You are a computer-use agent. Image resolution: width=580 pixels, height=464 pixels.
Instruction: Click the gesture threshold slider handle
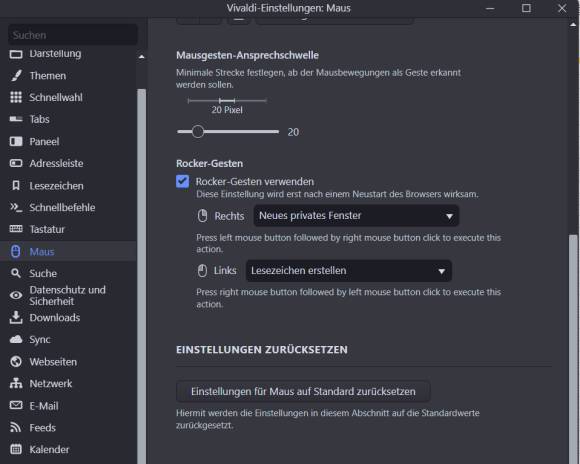pos(198,132)
